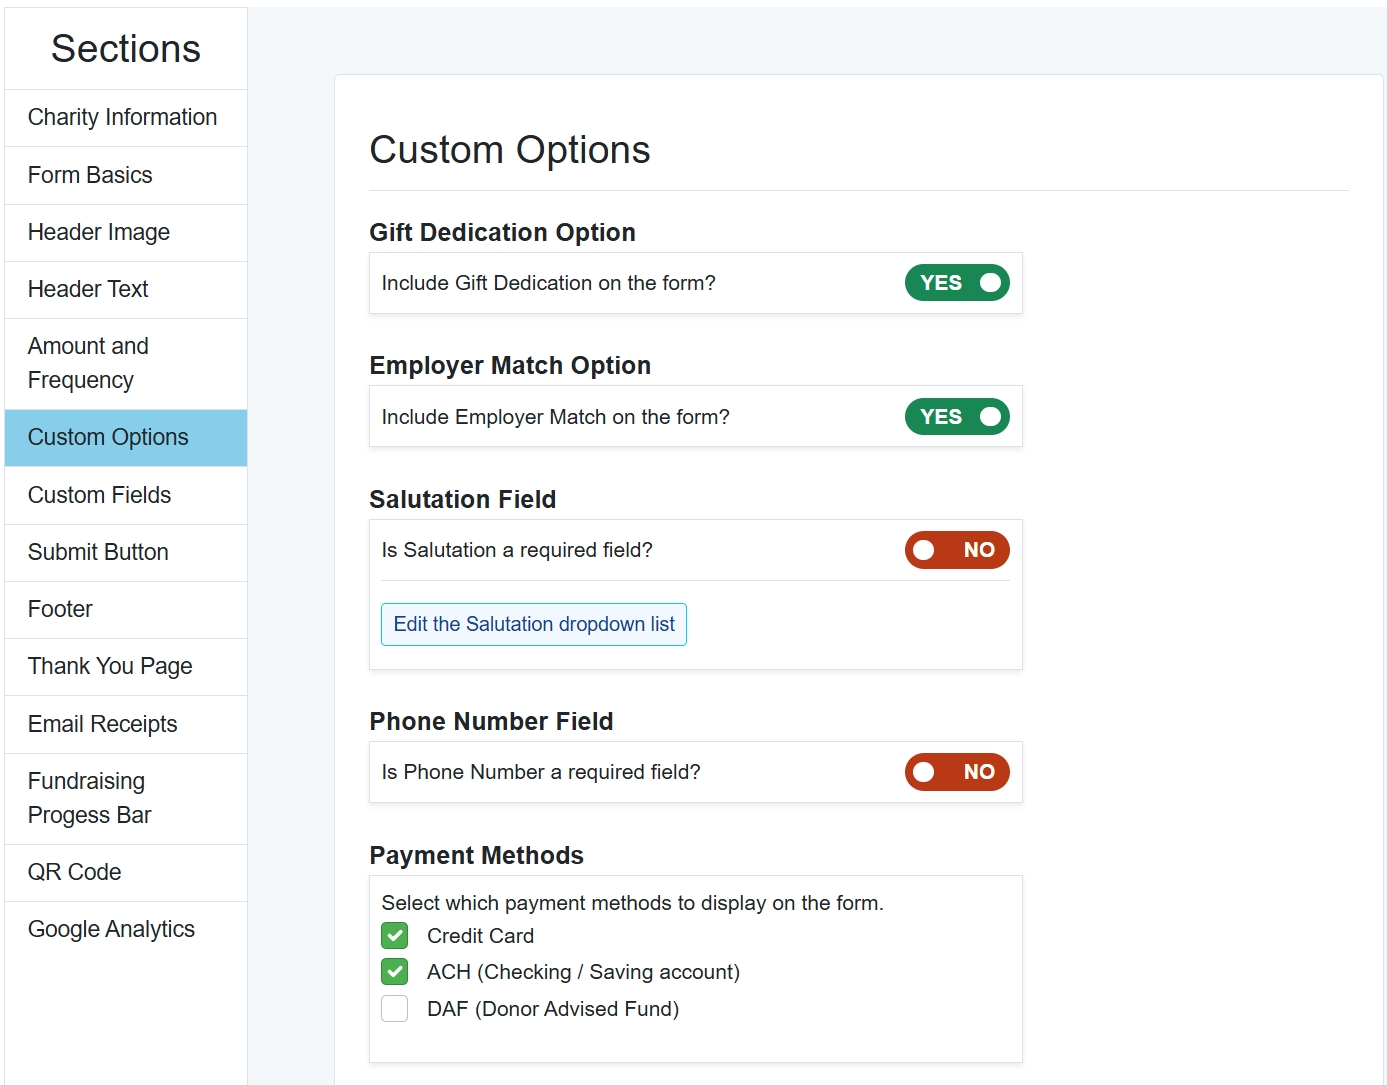This screenshot has width=1387, height=1085.
Task: Open the QR Code section
Action: point(74,872)
